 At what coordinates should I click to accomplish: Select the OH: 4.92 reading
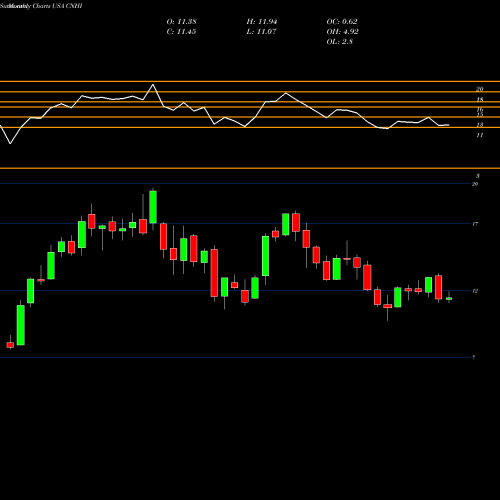[x=342, y=32]
